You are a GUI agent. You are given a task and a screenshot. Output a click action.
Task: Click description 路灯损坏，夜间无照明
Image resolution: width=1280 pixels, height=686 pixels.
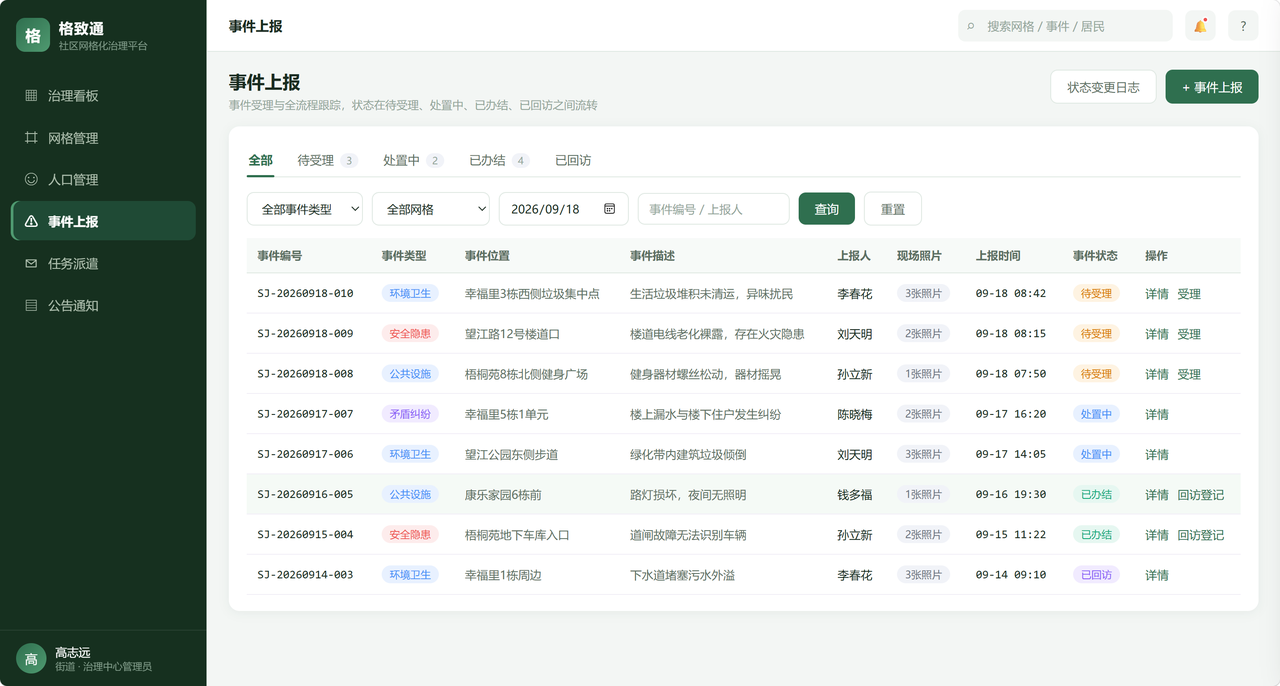pyautogui.click(x=688, y=495)
